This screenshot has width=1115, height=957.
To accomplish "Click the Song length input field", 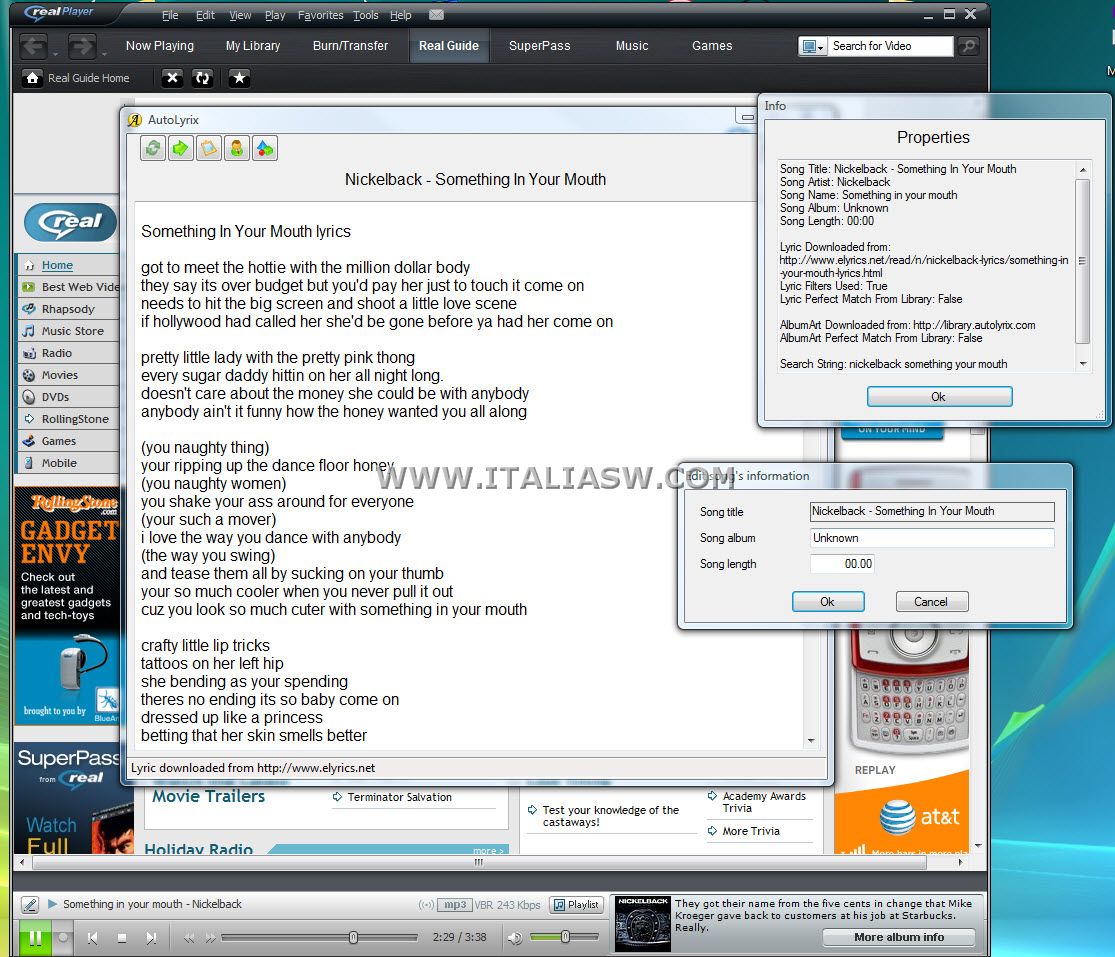I will tap(843, 564).
